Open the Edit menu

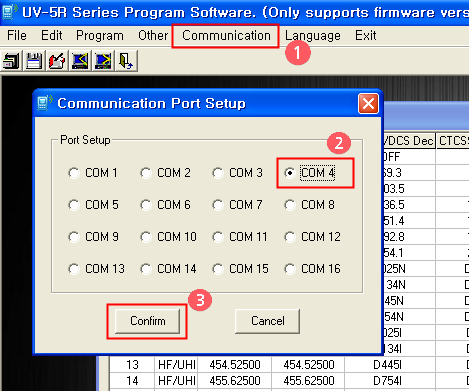52,35
